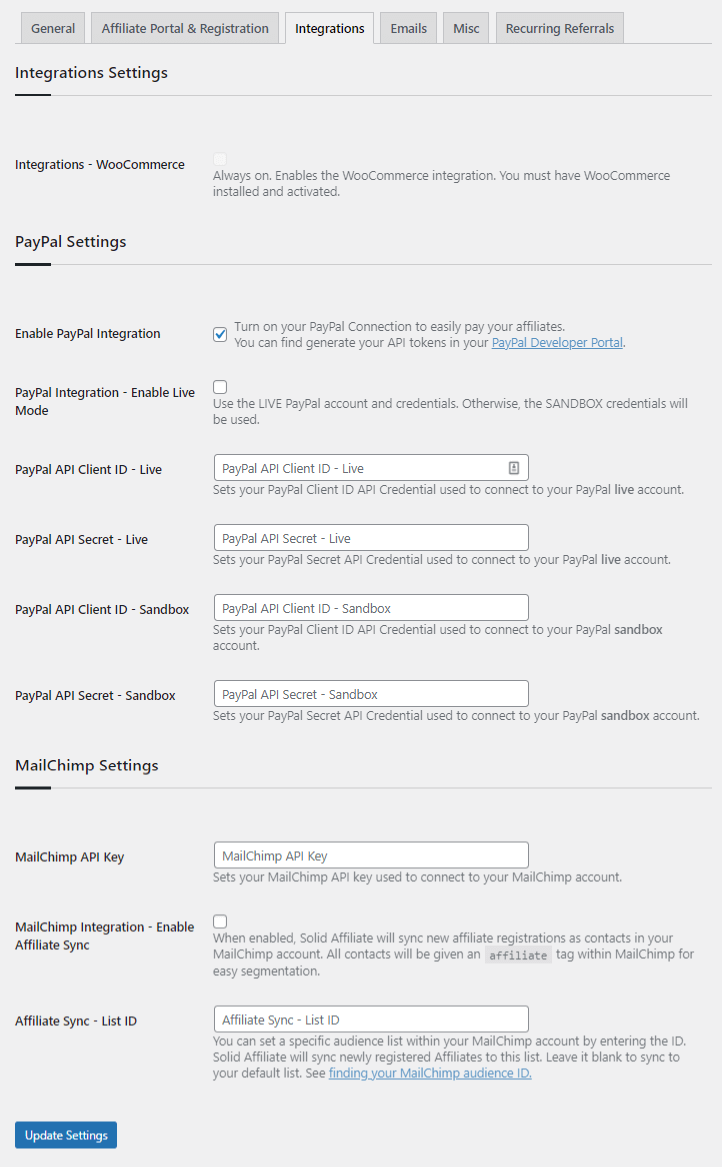The height and width of the screenshot is (1167, 722).
Task: Switch to the General settings tab
Action: coord(52,27)
